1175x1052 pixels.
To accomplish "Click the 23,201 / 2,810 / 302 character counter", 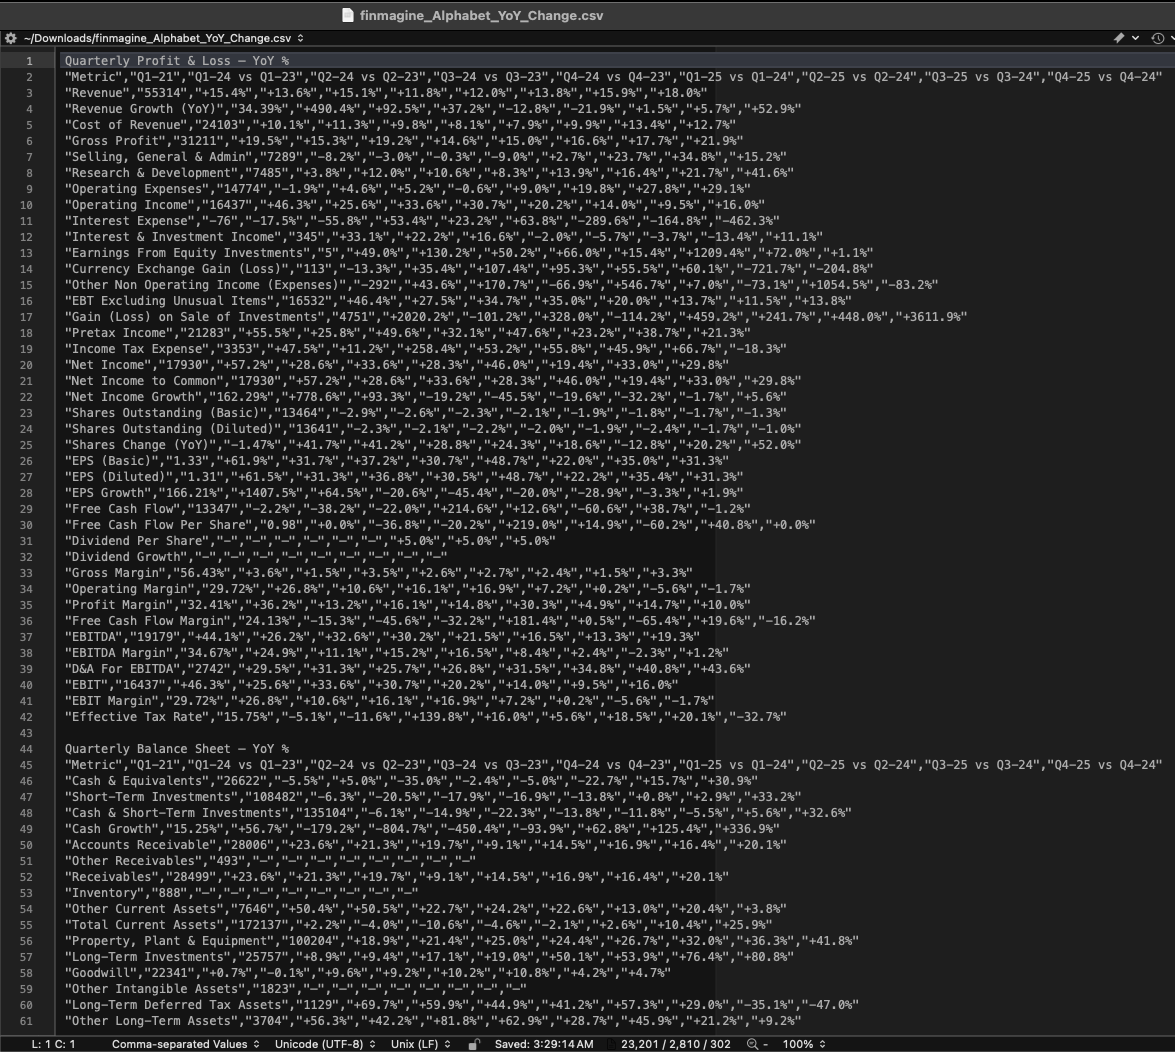I will point(674,1043).
